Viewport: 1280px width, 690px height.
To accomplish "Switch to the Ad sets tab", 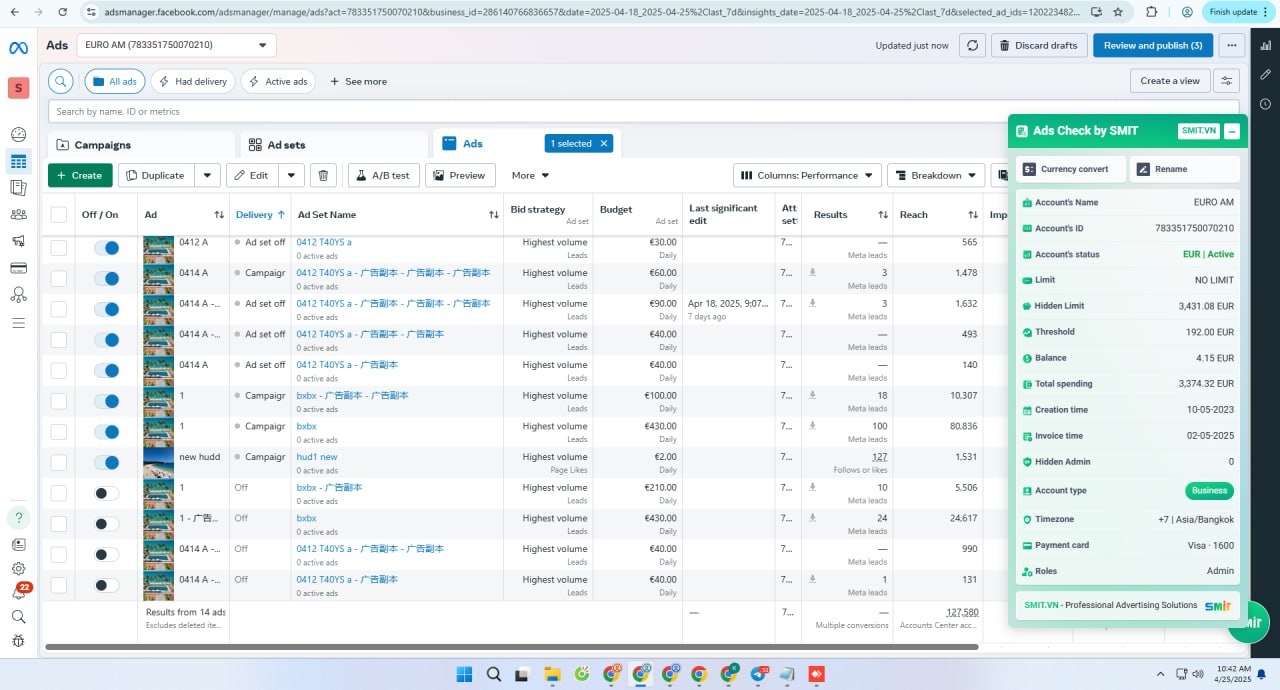I will click(334, 145).
